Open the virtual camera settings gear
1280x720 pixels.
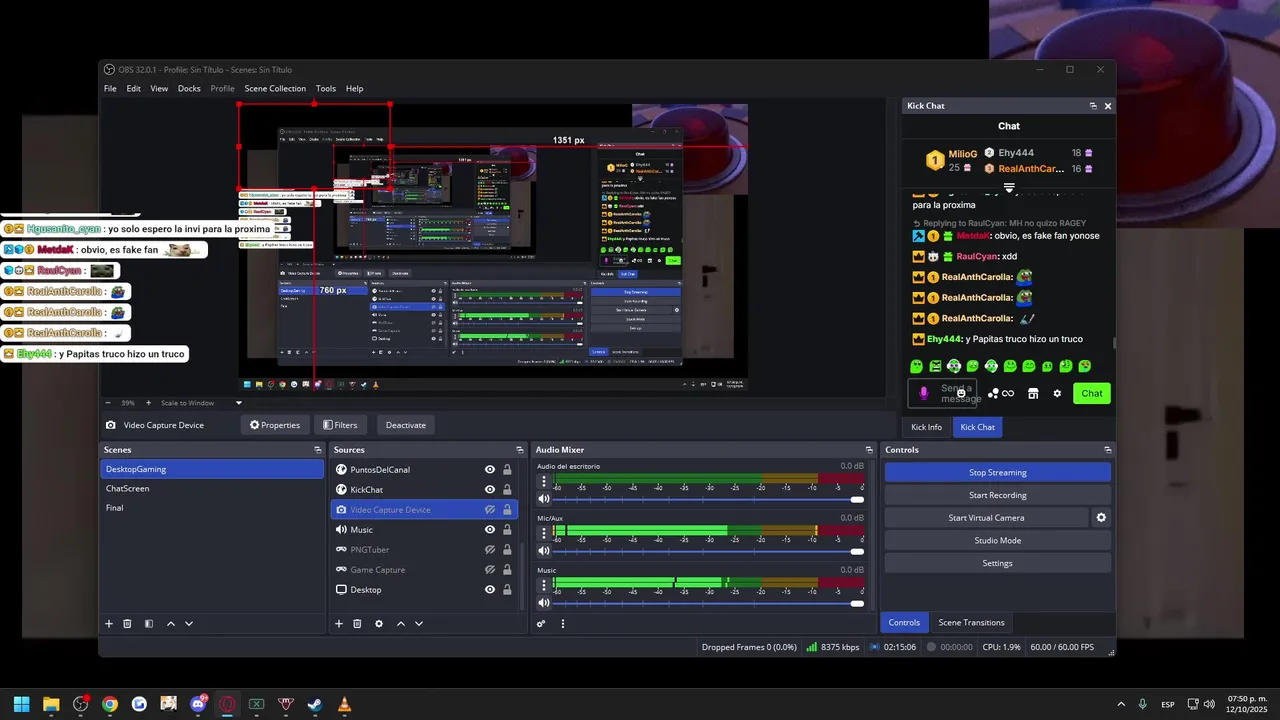click(x=1101, y=518)
